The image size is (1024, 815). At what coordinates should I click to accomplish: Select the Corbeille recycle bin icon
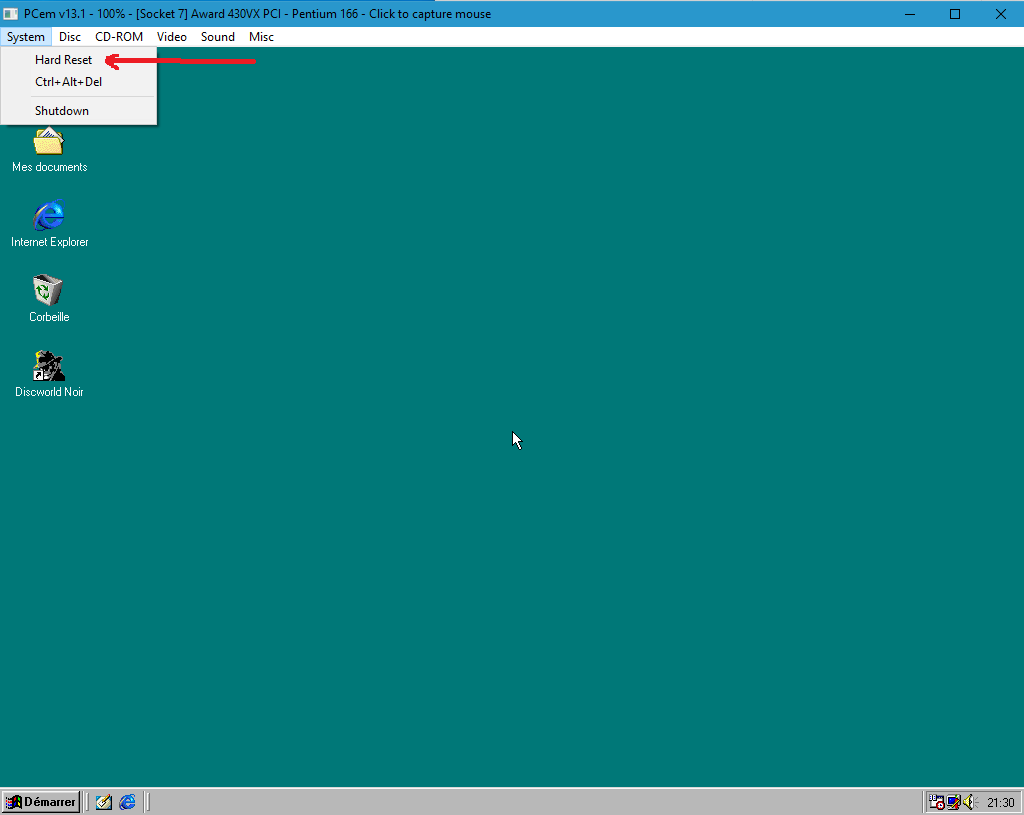tap(49, 290)
